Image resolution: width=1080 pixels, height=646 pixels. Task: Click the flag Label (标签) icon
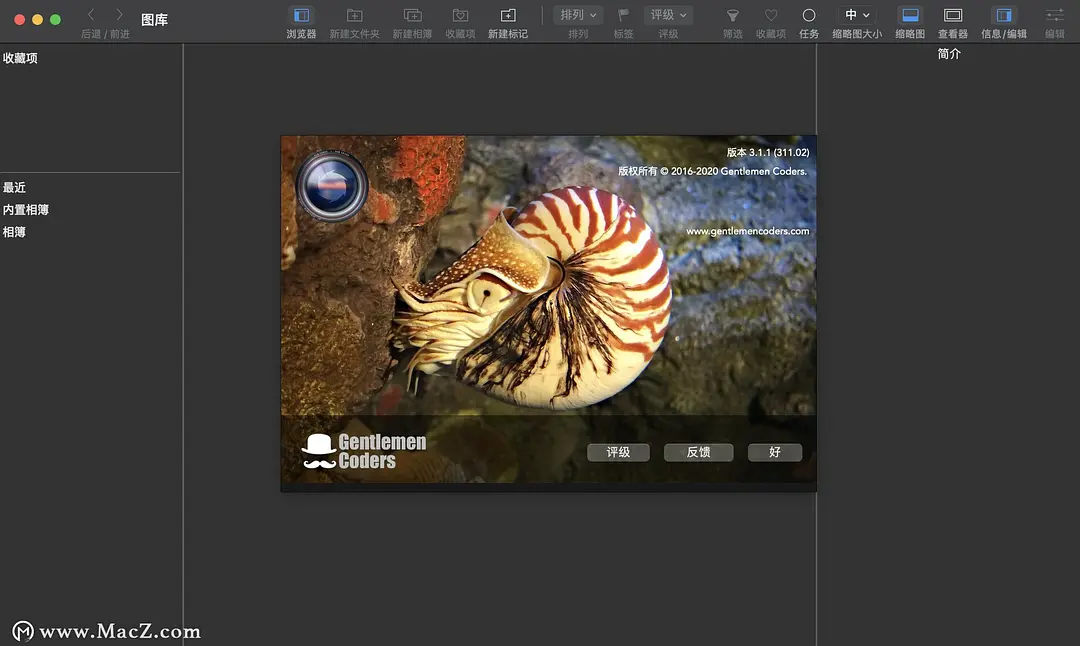point(624,16)
